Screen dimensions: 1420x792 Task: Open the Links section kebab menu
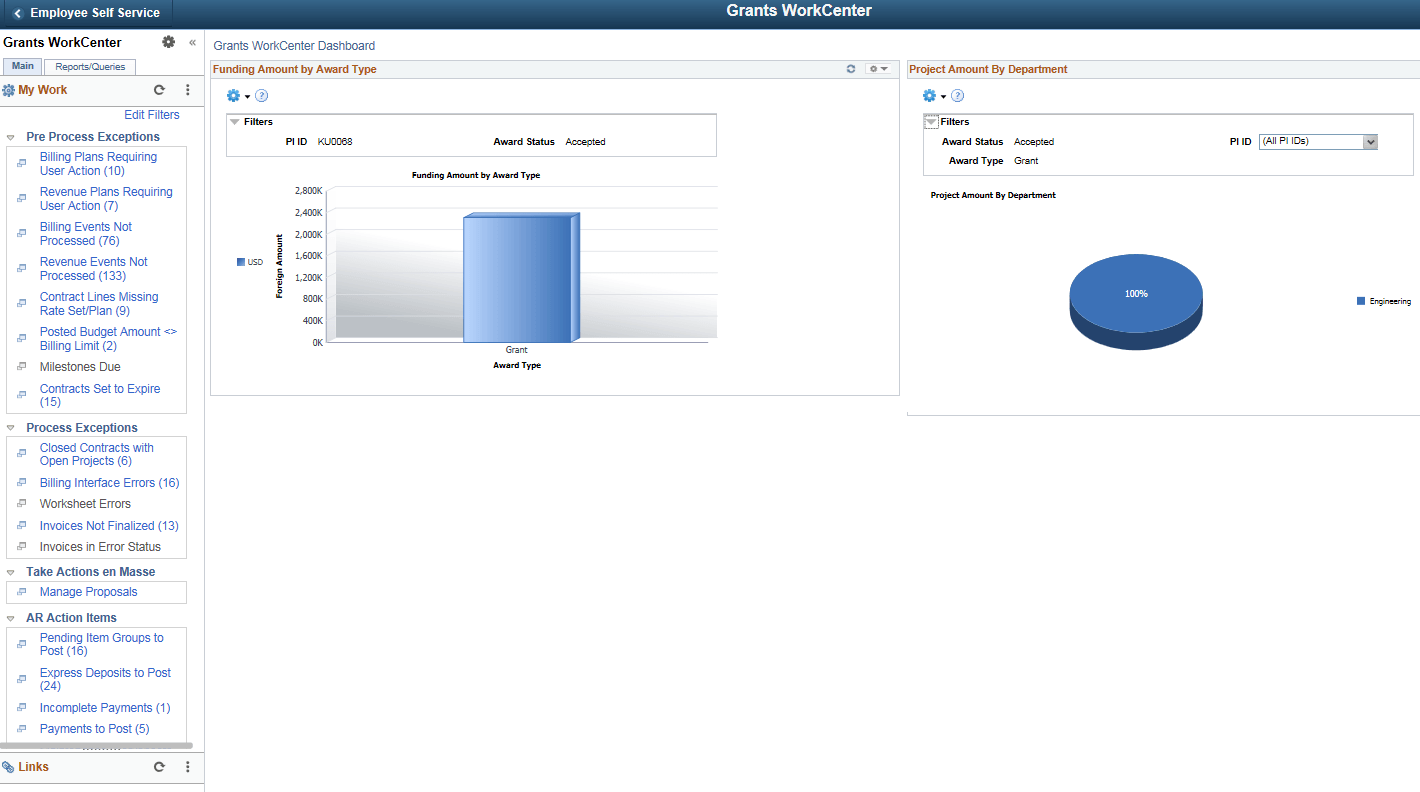coord(187,767)
